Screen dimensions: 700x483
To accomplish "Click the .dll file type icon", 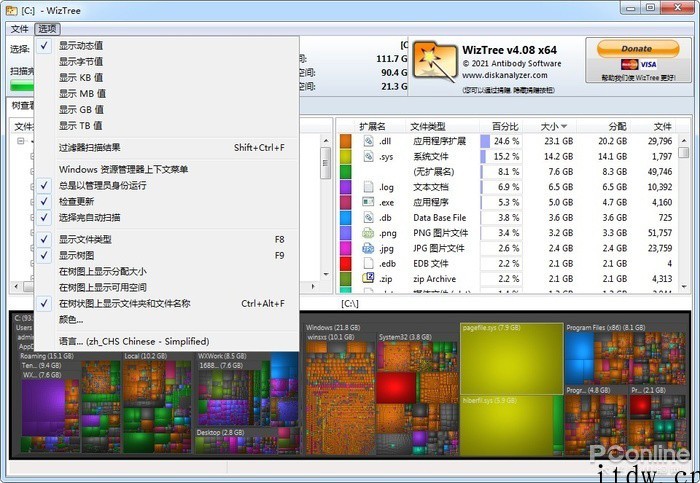I will [x=368, y=142].
